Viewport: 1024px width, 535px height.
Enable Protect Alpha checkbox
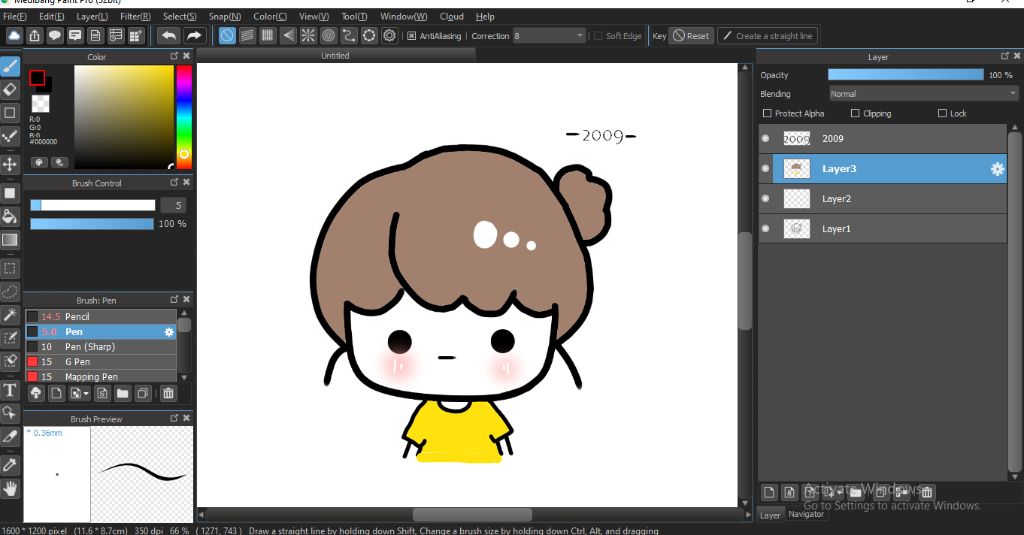[x=767, y=113]
